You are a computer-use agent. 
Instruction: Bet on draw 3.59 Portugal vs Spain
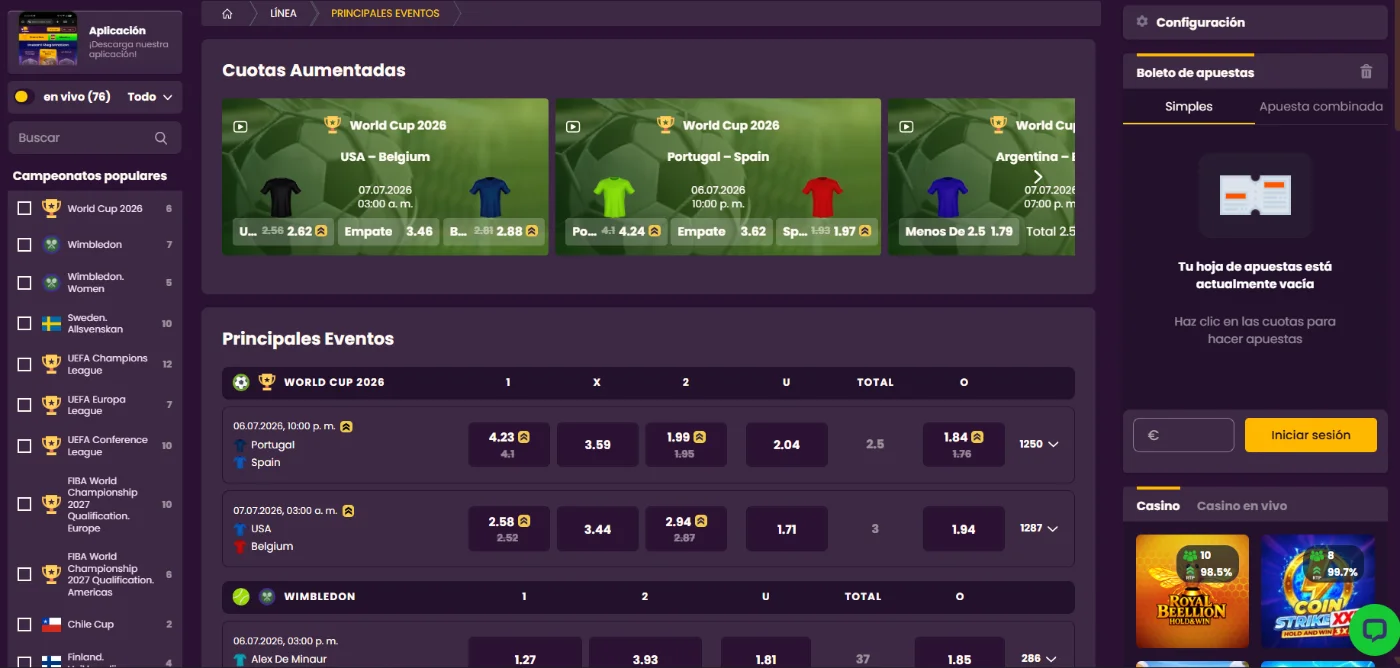coord(597,445)
